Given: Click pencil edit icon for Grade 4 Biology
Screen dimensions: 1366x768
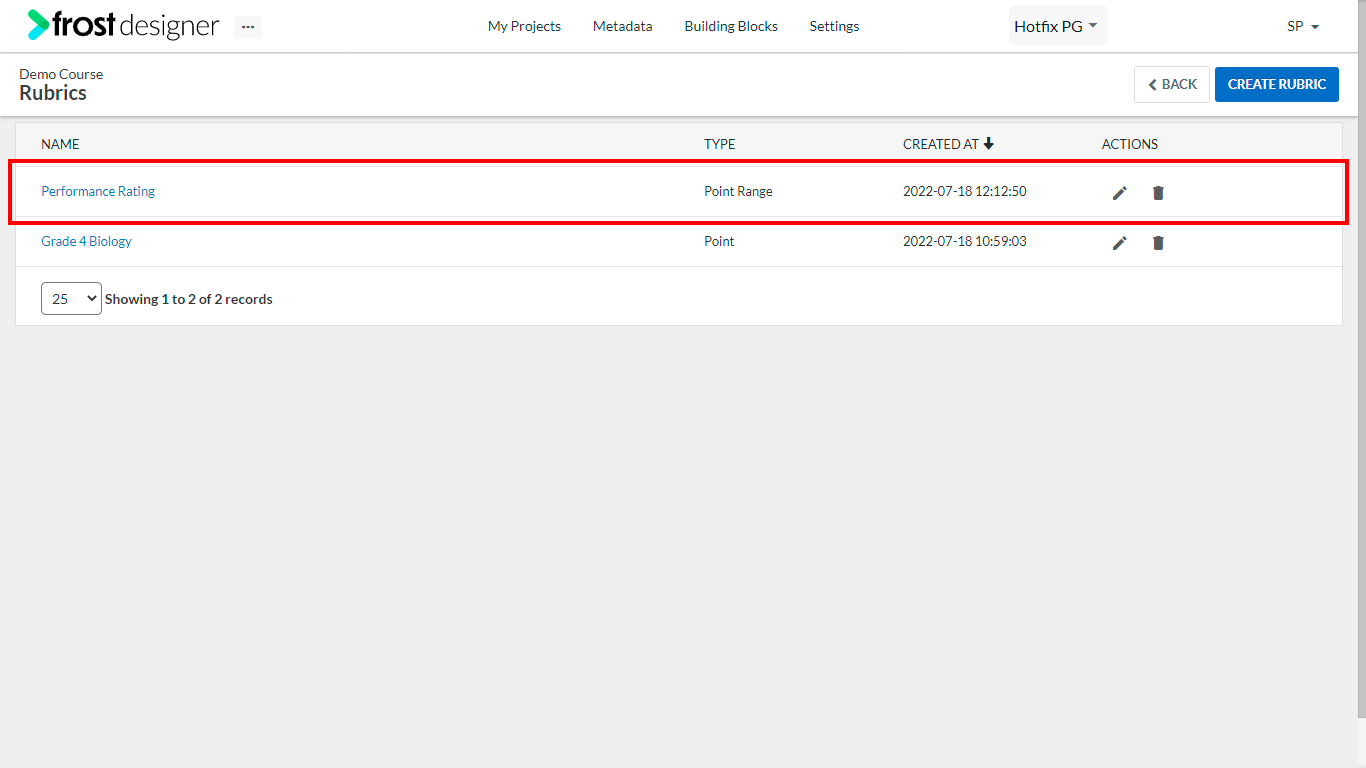Looking at the screenshot, I should (x=1120, y=242).
